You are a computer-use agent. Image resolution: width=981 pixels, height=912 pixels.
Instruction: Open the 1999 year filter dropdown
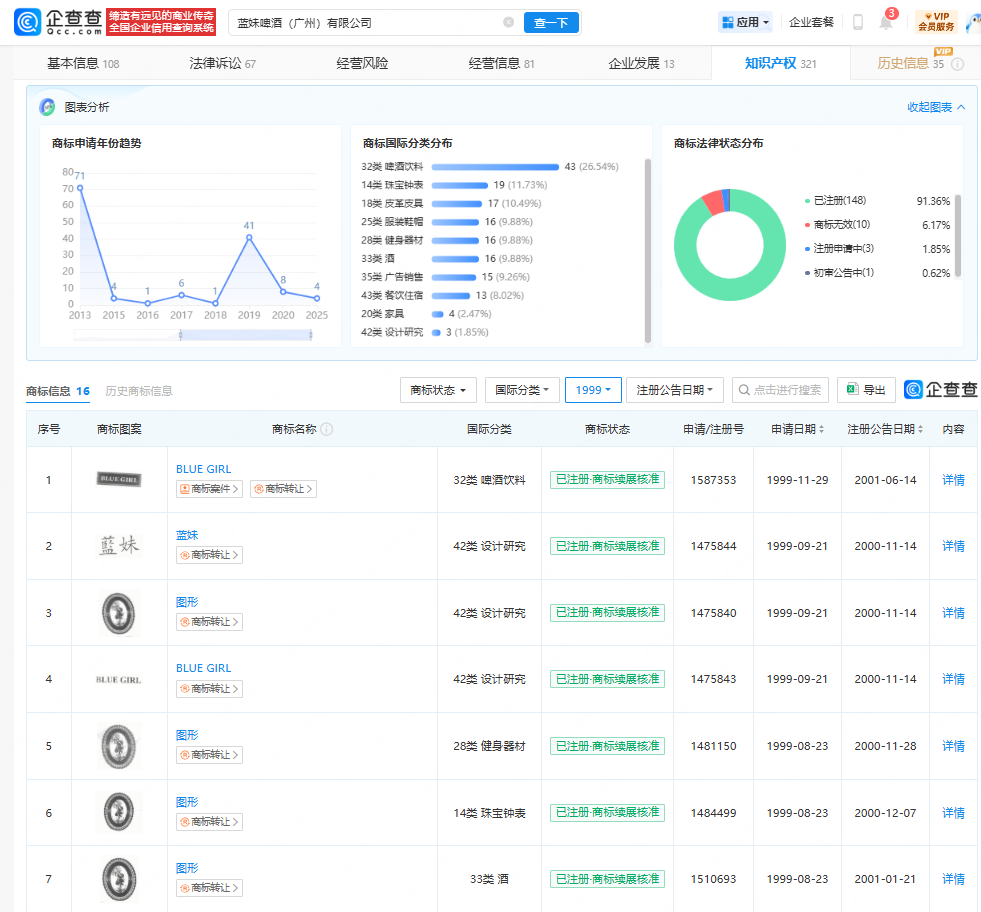(x=593, y=390)
